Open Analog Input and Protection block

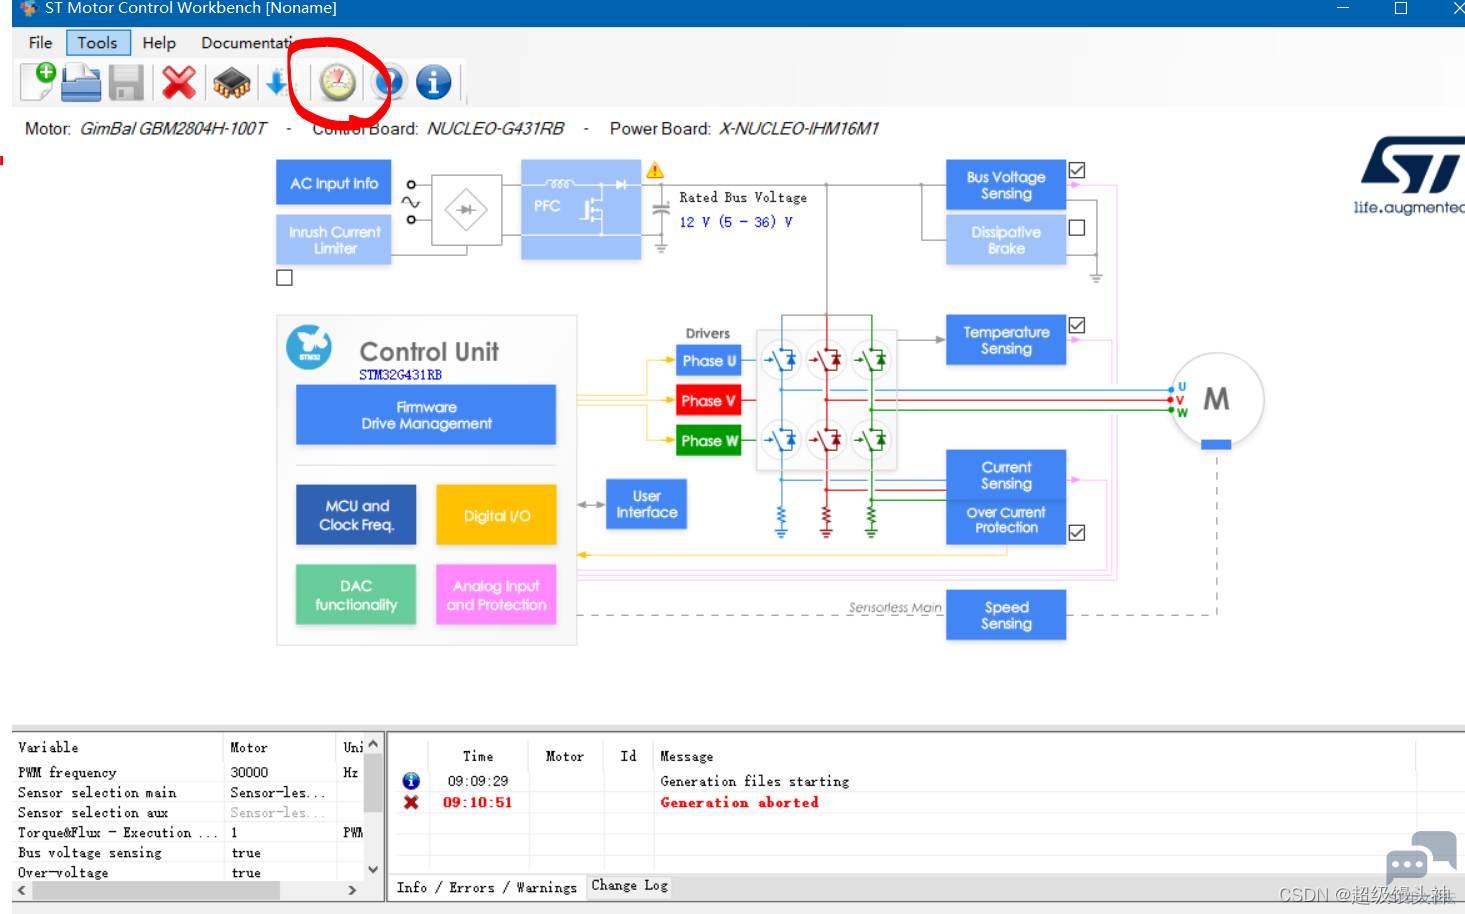496,595
